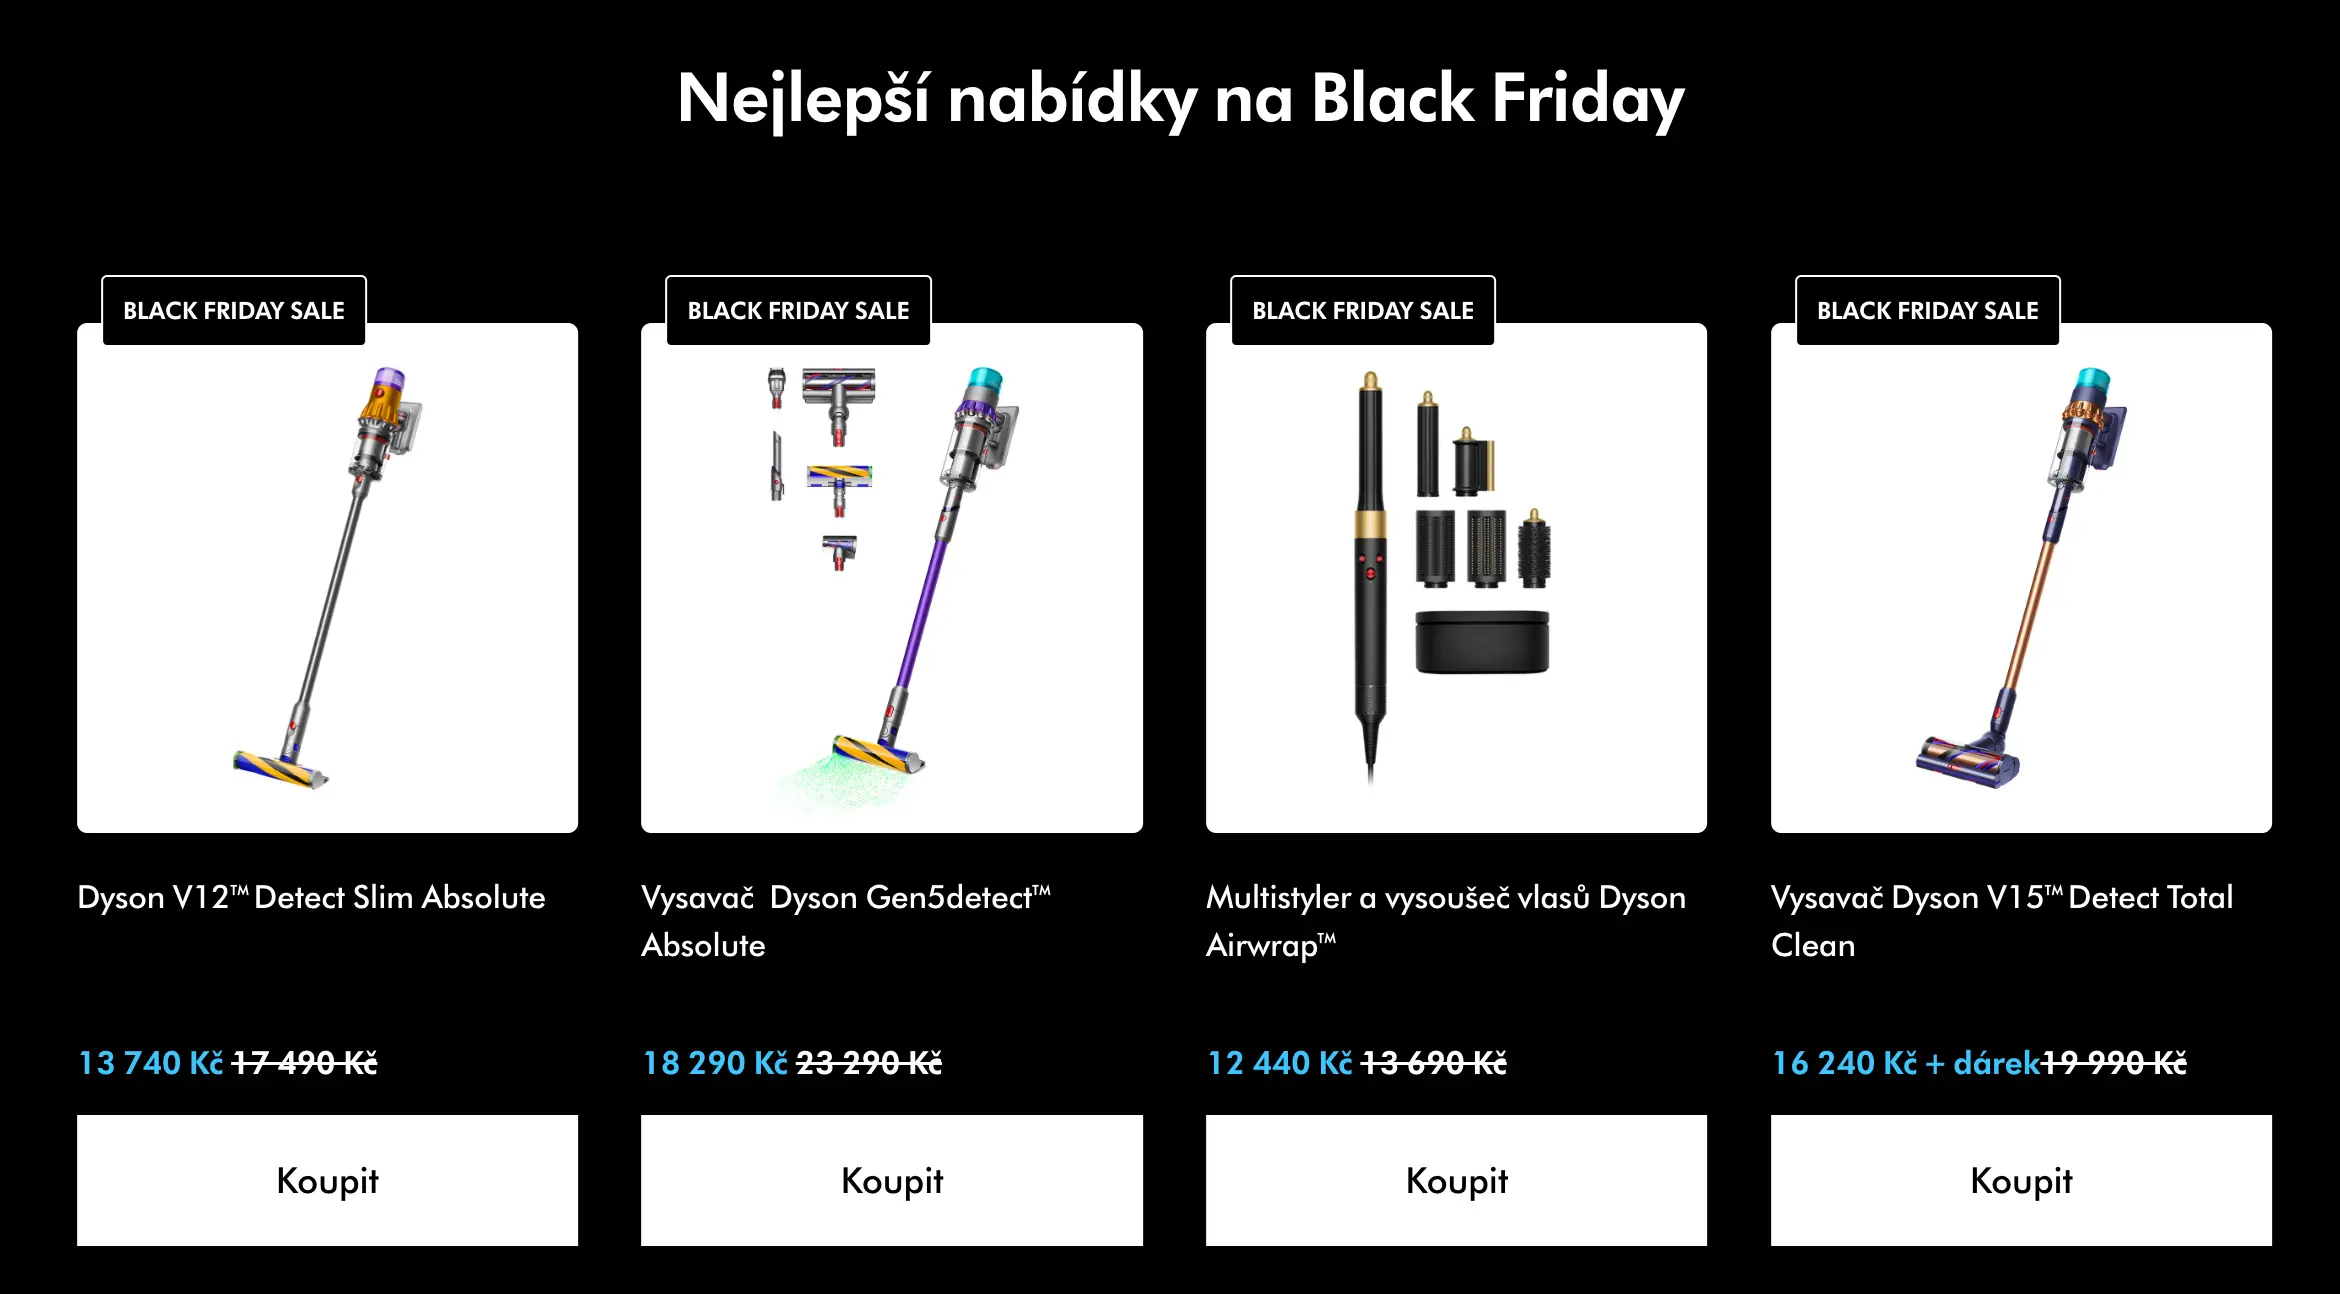The width and height of the screenshot is (2340, 1294).
Task: Click Black Friday Sale badge on Airwrap card
Action: point(1363,311)
